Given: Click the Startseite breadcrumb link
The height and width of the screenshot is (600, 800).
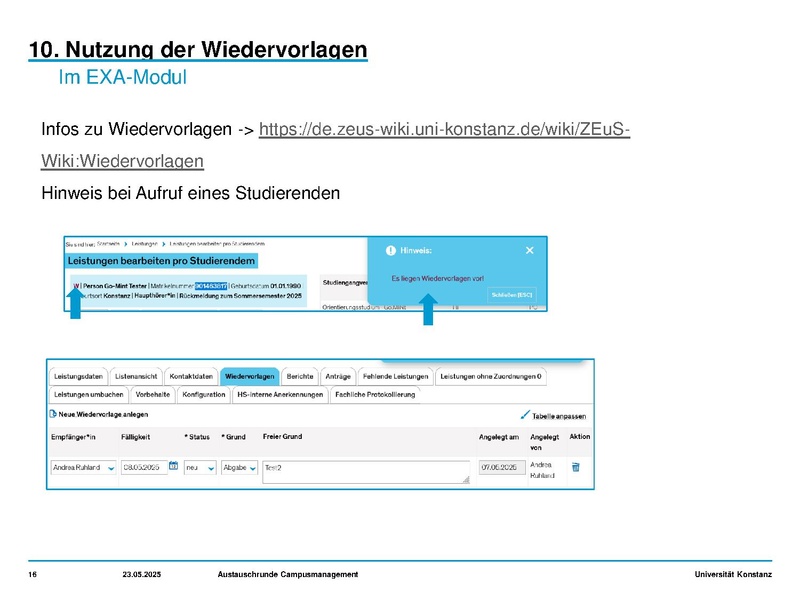Looking at the screenshot, I should click(x=108, y=244).
